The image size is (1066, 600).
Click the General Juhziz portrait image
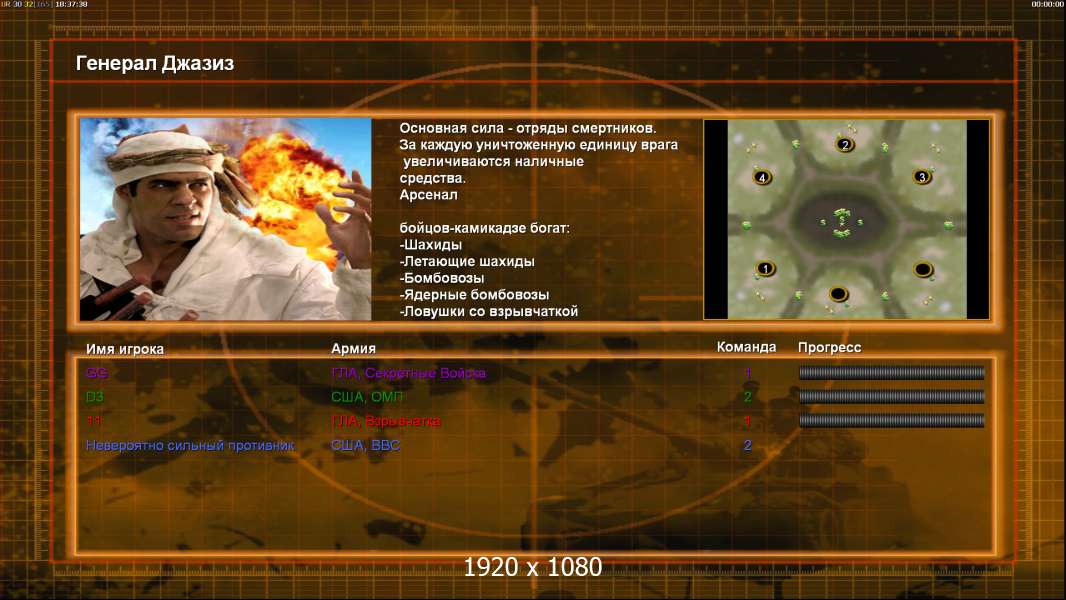point(226,219)
